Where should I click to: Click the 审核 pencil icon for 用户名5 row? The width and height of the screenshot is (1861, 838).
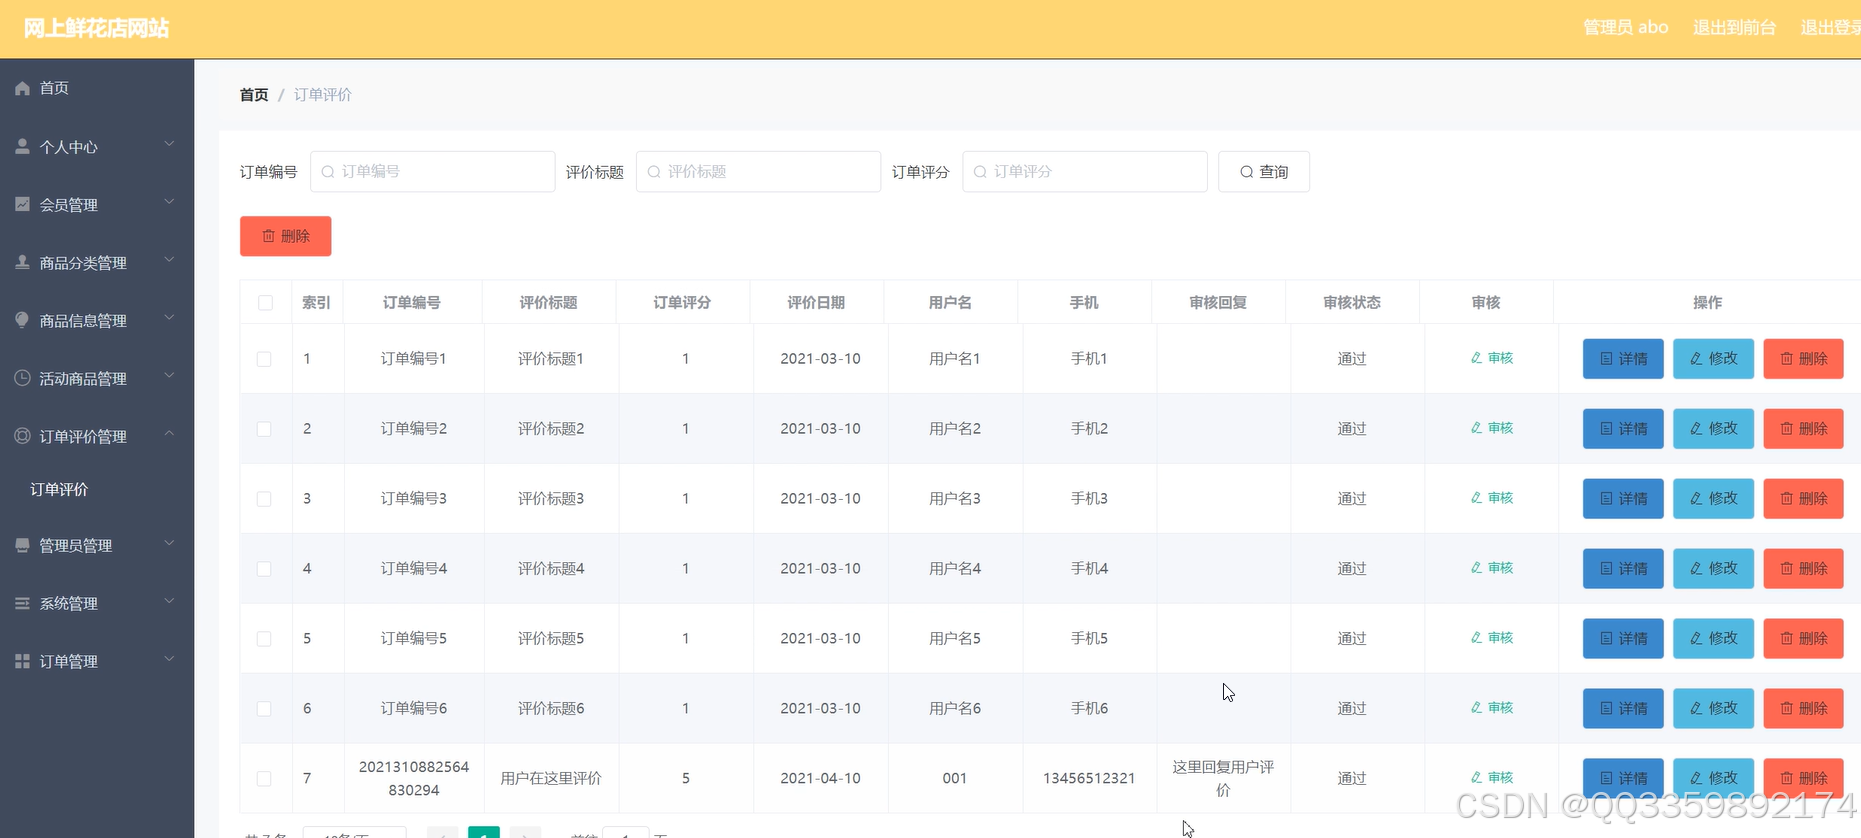pyautogui.click(x=1476, y=638)
